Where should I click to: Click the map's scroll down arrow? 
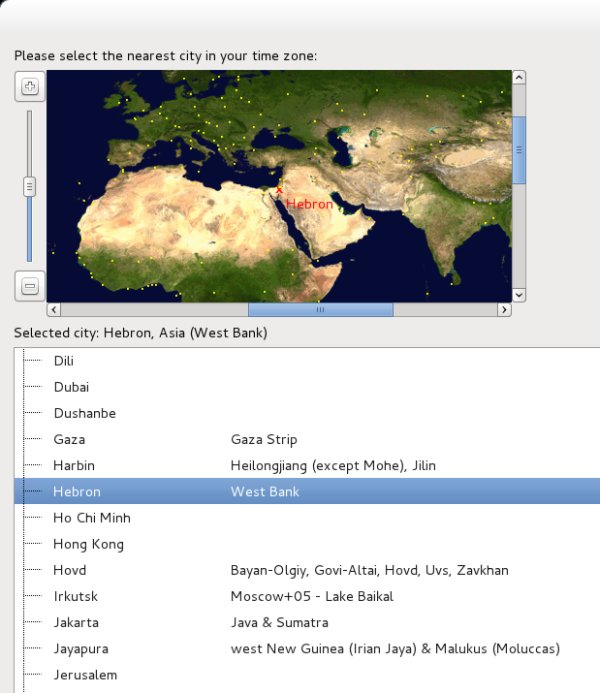[519, 295]
